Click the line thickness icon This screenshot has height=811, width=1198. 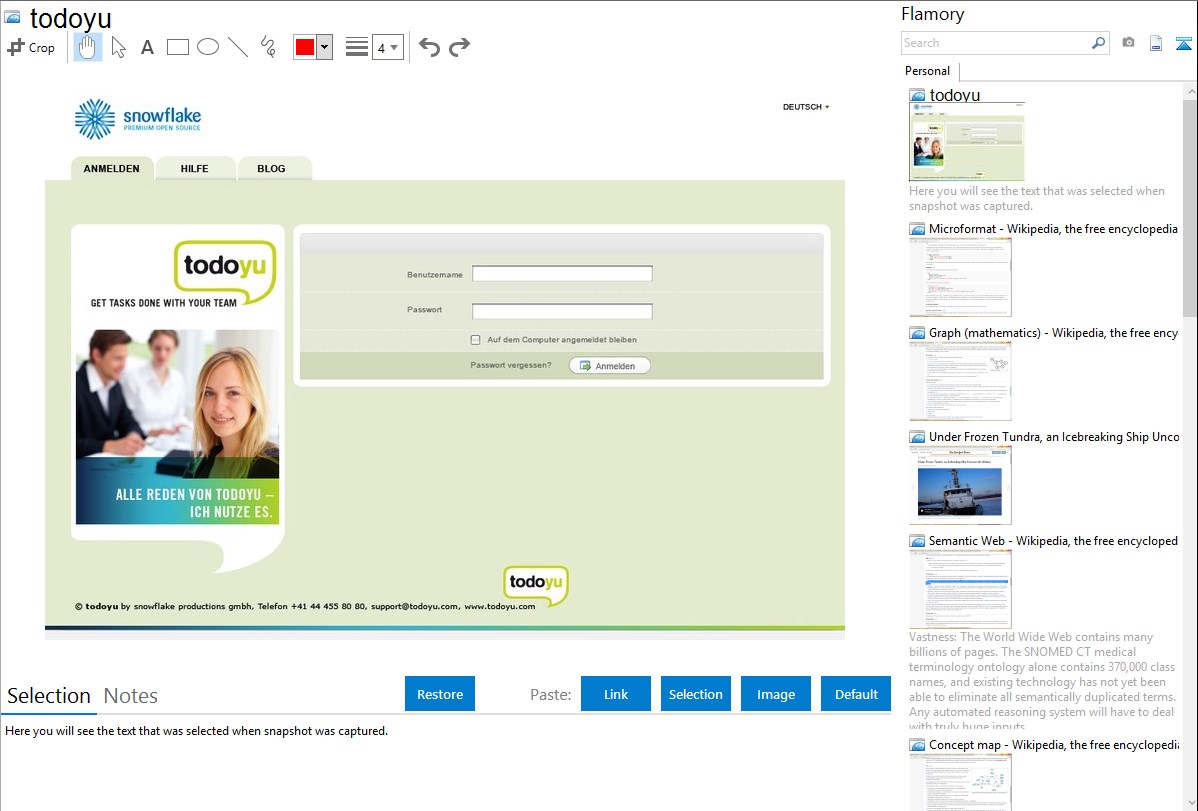357,47
